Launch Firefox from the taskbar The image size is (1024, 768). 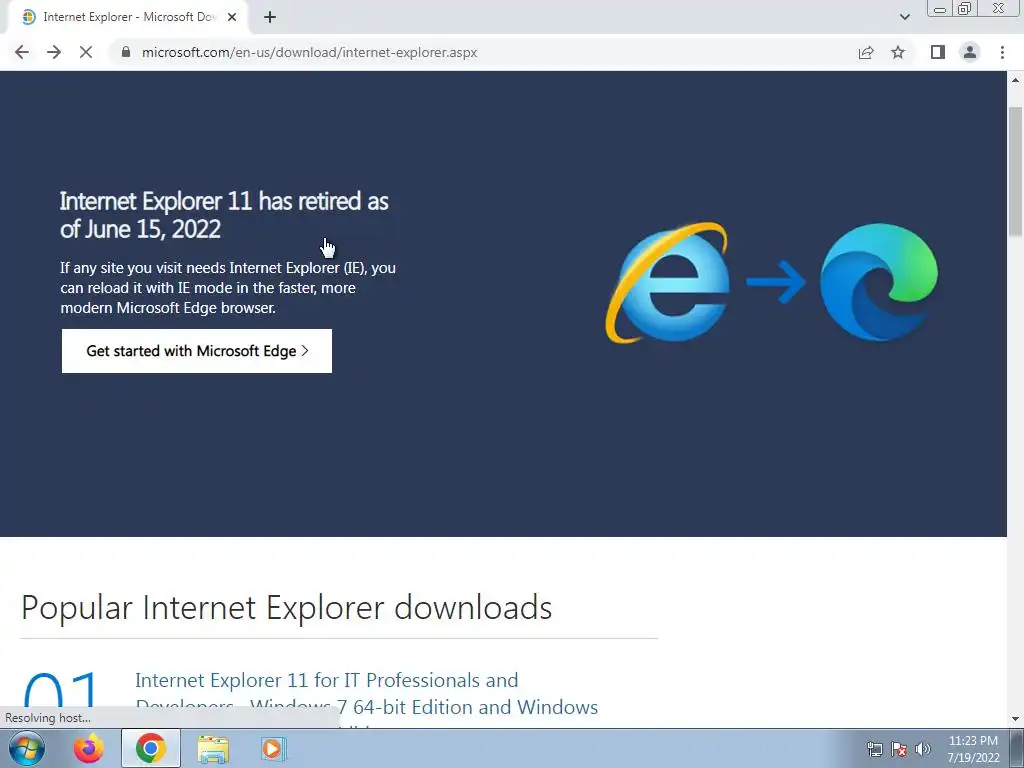(89, 748)
